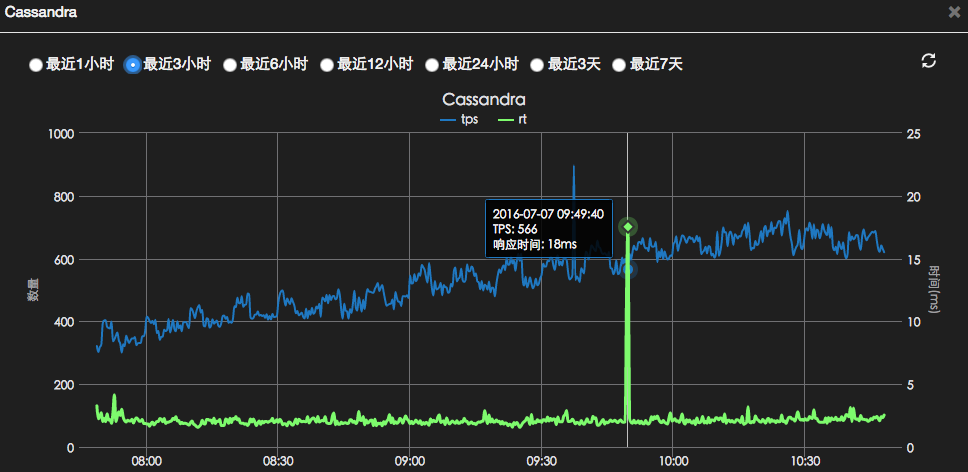Click the blue tps hover point
968x472 pixels.
tap(628, 269)
